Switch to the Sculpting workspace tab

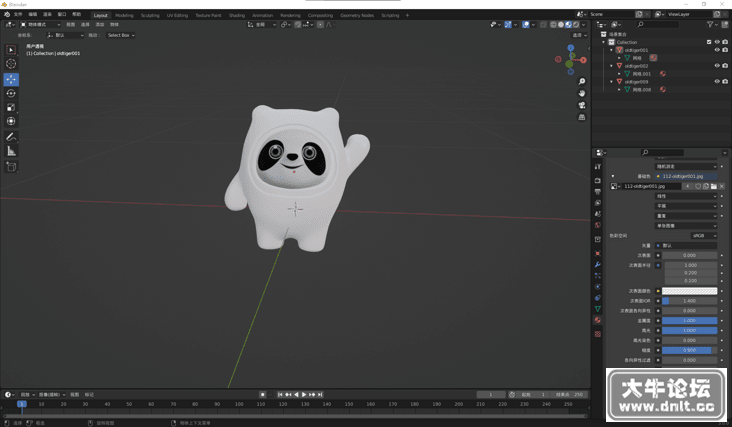point(150,15)
